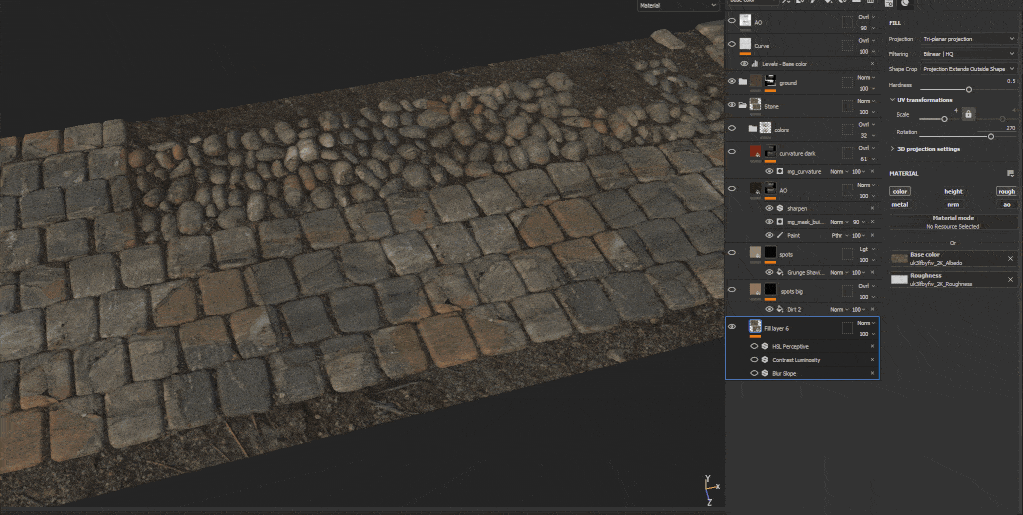Click the ground folder icon
Screen dimensions: 1023x515
click(743, 81)
